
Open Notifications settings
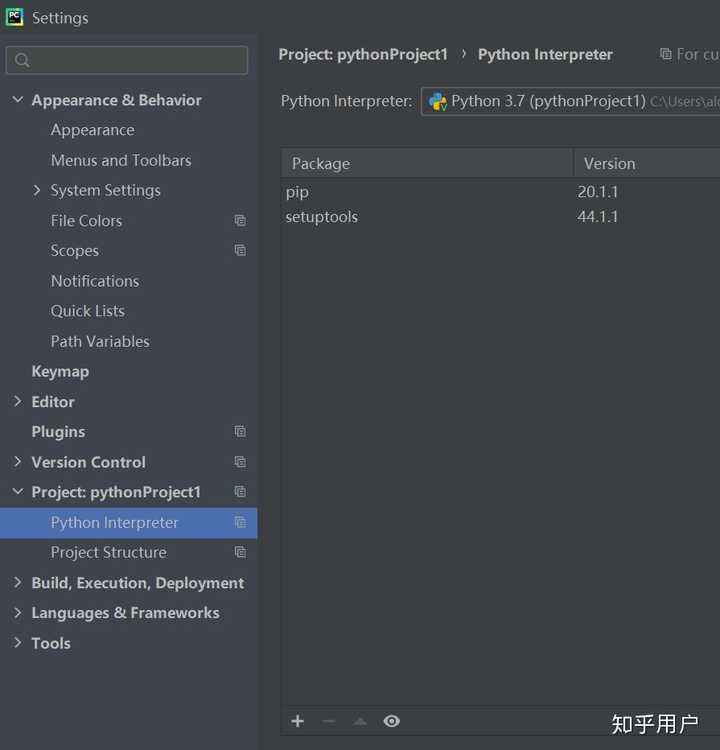pyautogui.click(x=95, y=281)
